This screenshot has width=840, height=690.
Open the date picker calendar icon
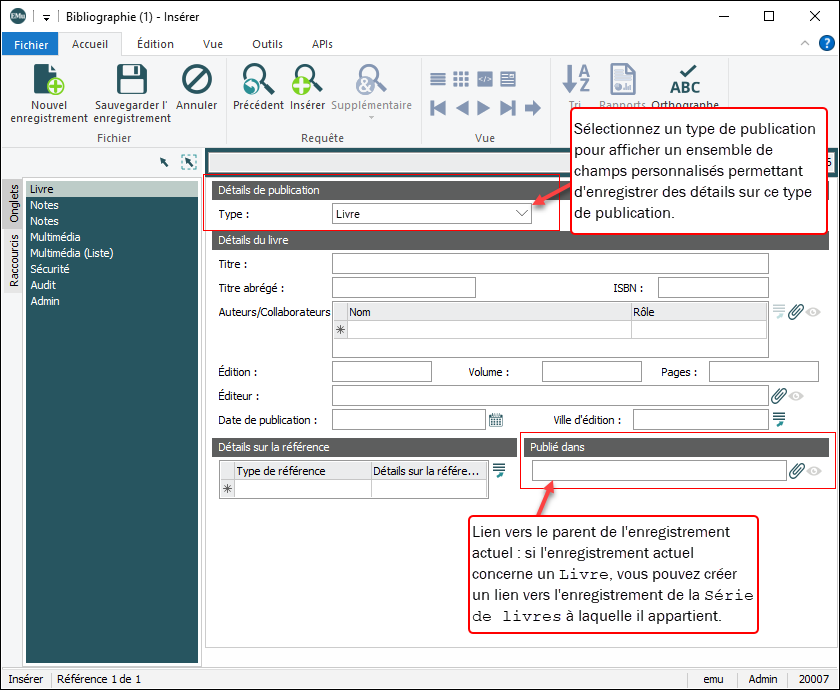click(x=496, y=420)
